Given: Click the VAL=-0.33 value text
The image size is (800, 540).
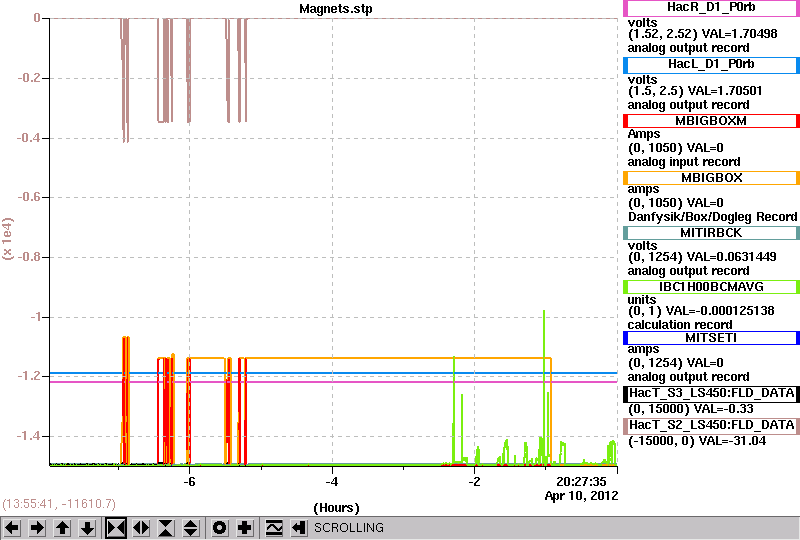Looking at the screenshot, I should coord(724,409).
